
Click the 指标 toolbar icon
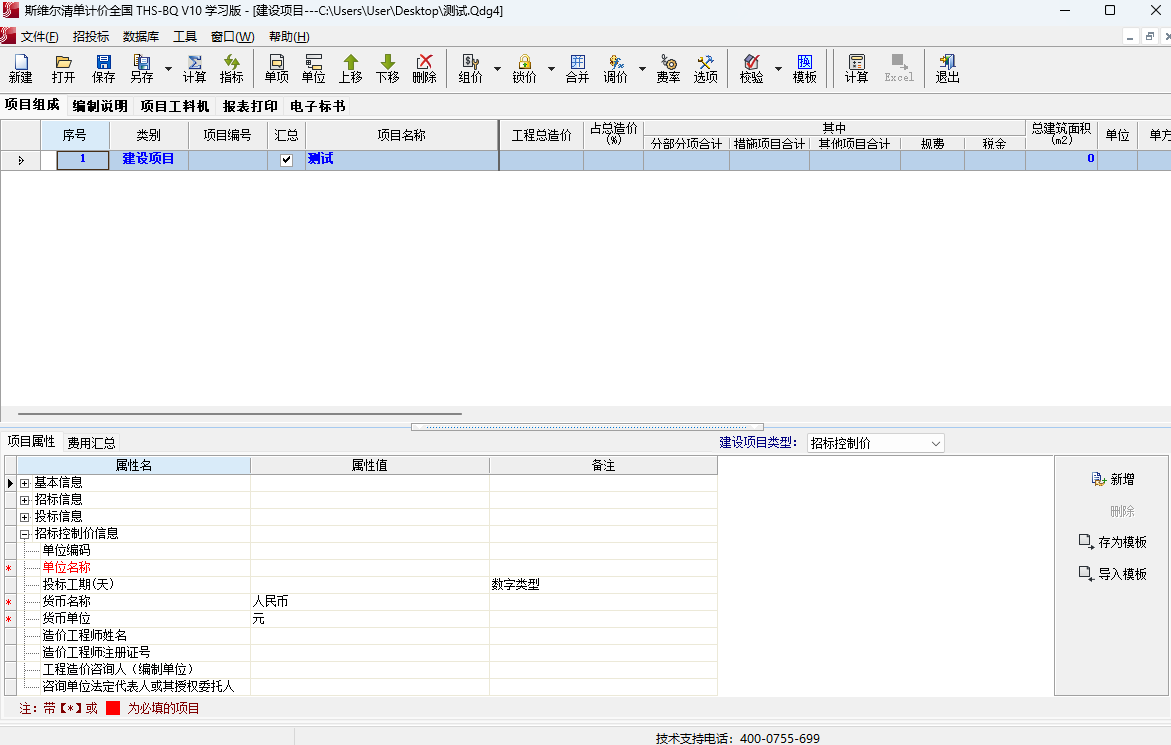tap(231, 68)
